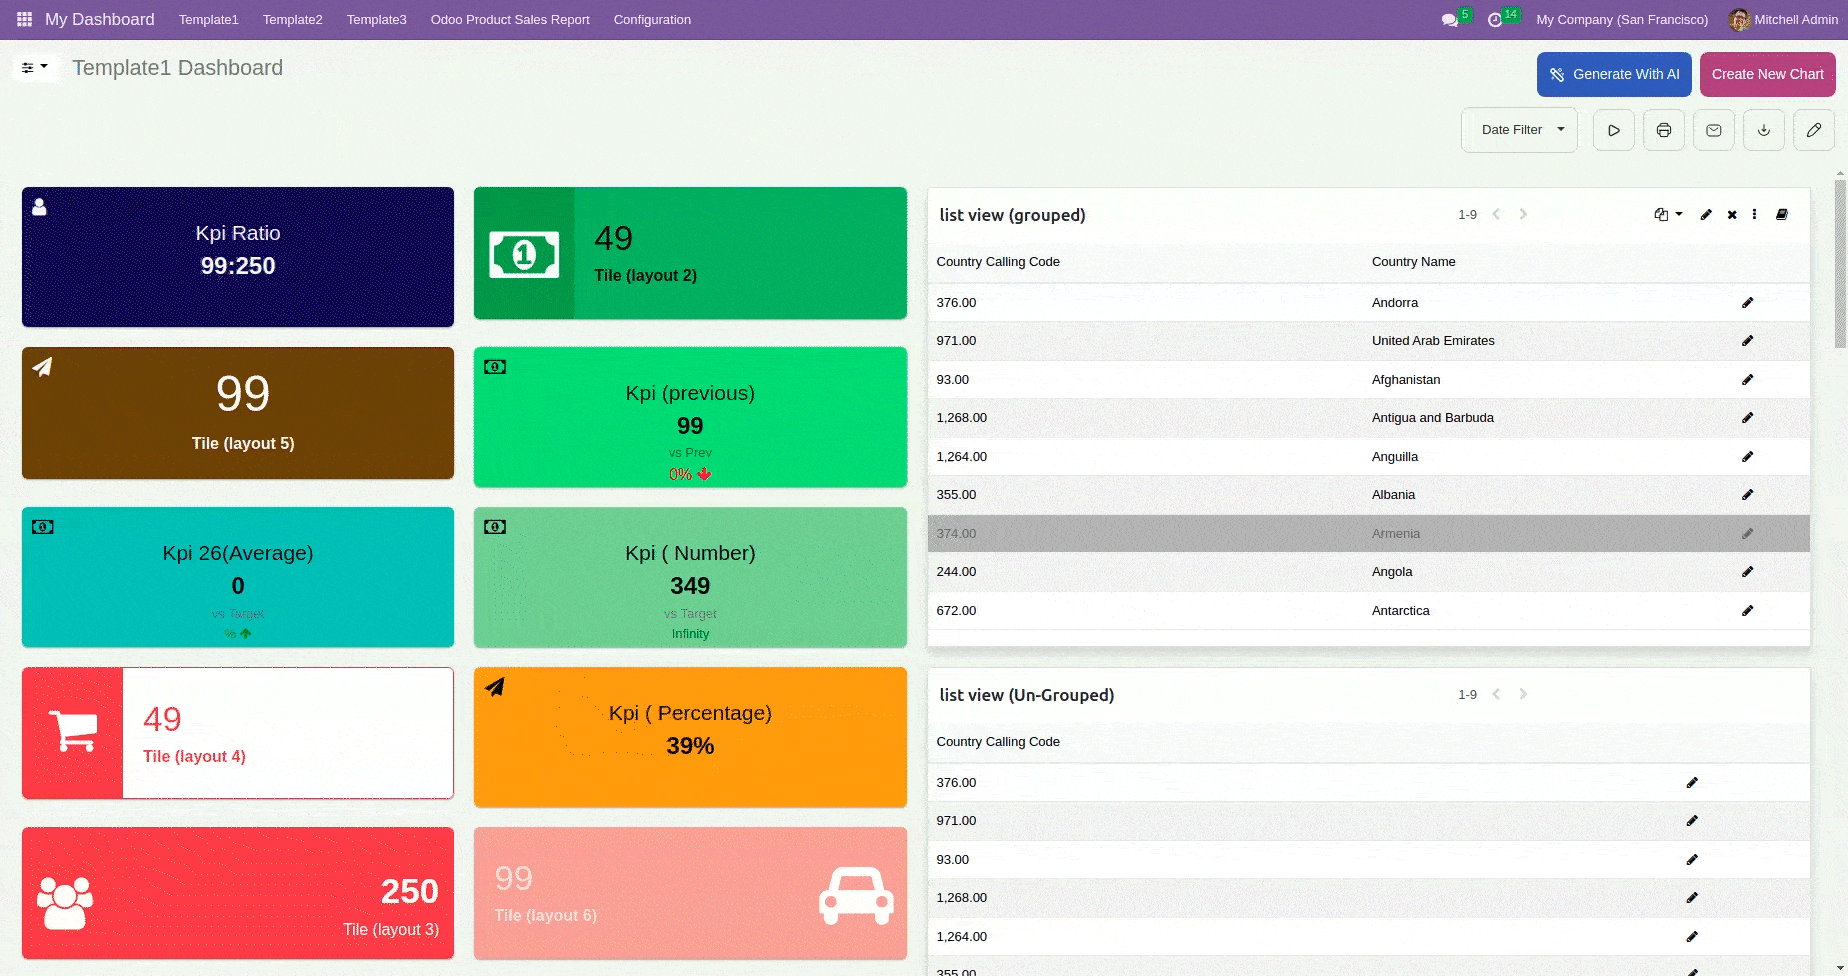Open the conversations chat icon
This screenshot has height=976, width=1848.
tap(1449, 20)
